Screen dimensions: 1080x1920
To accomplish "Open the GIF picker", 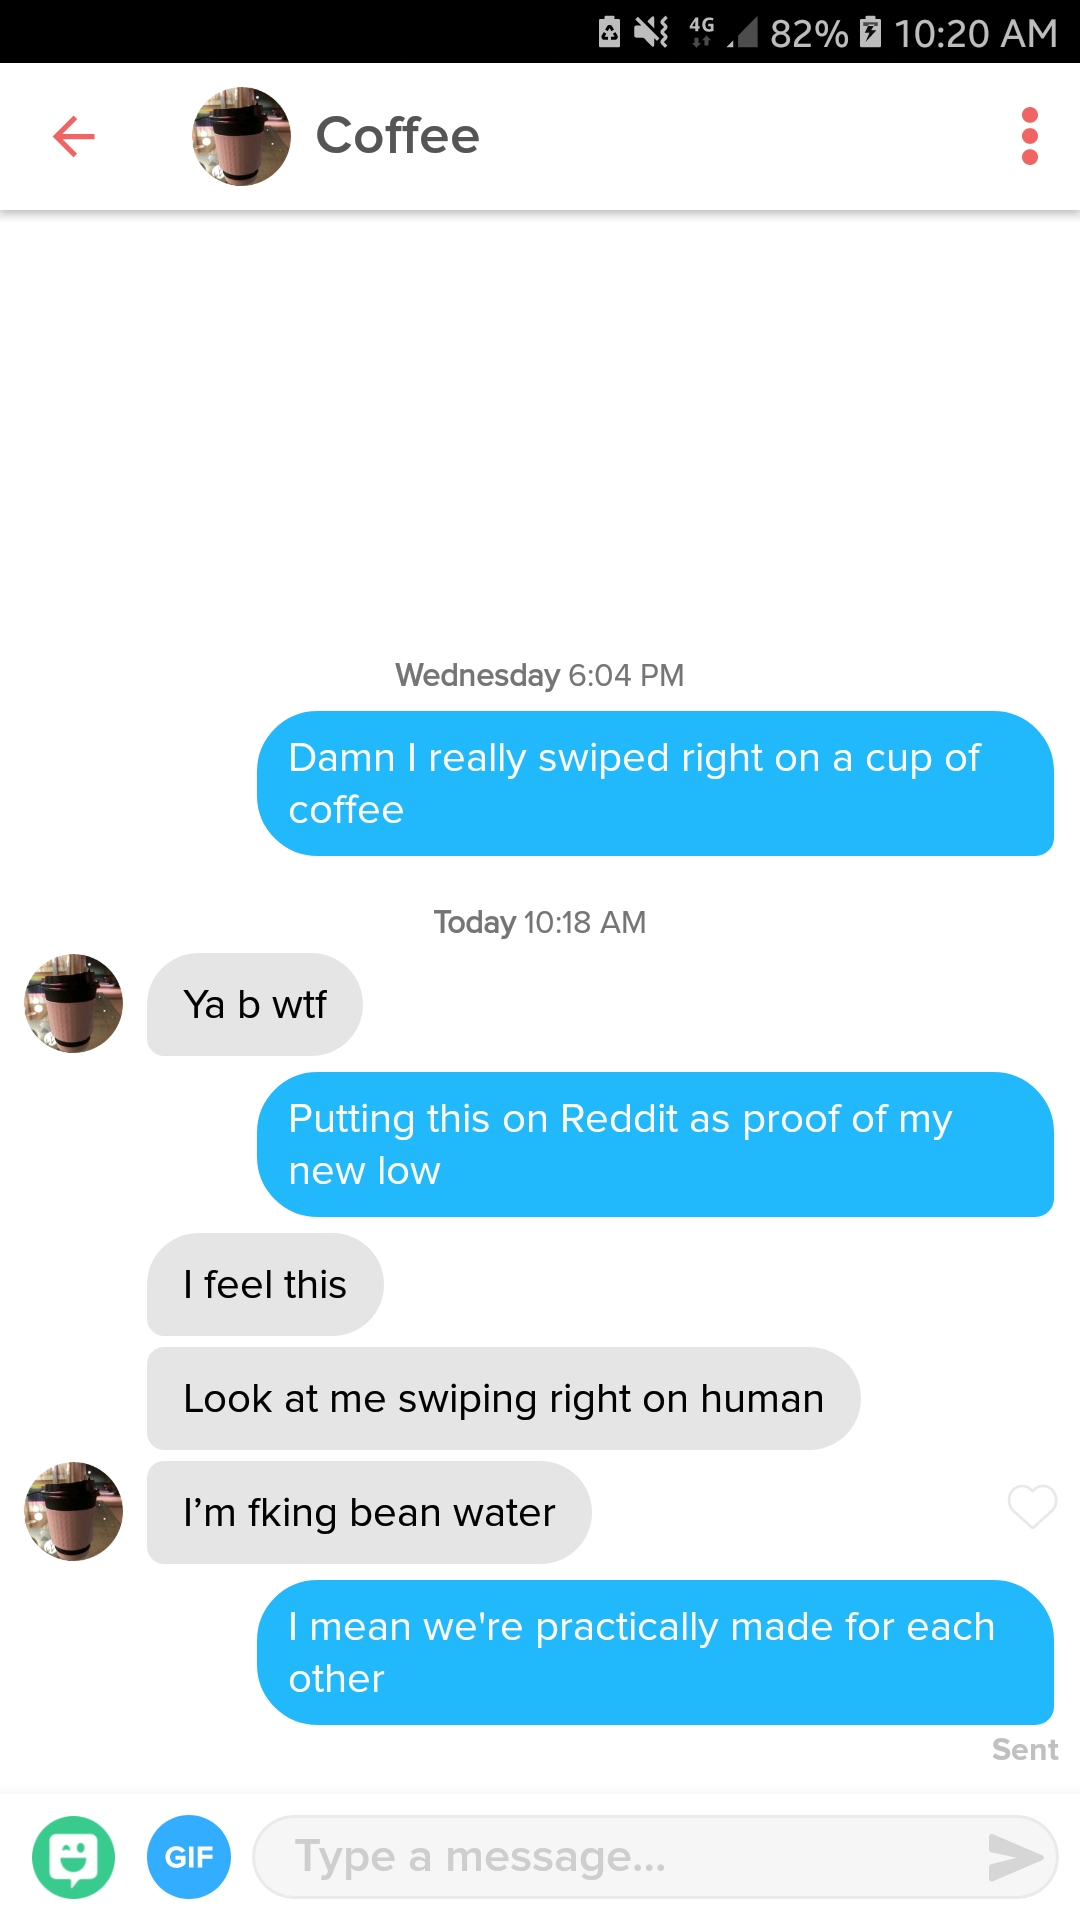I will tap(189, 1857).
